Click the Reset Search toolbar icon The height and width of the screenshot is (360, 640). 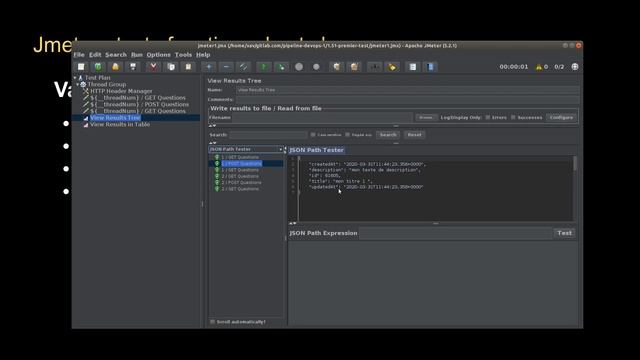392,67
